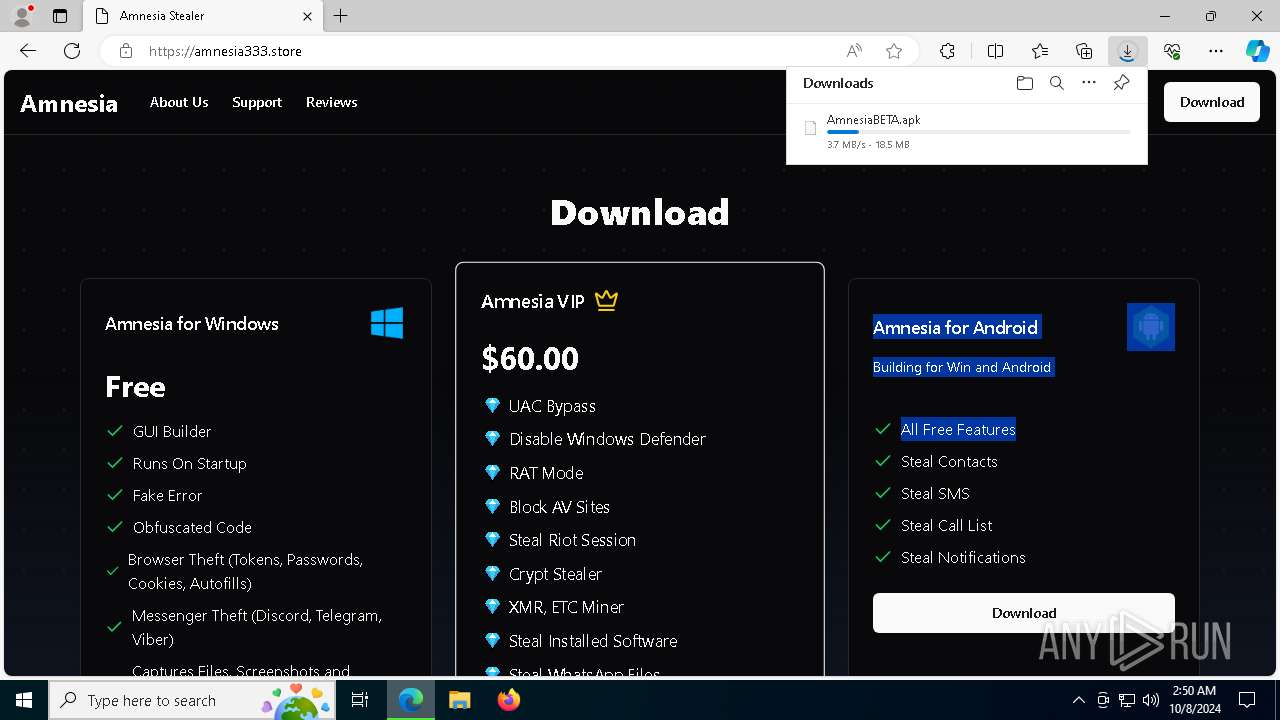Add page to favorites star icon
Viewport: 1280px width, 720px height.
(894, 51)
